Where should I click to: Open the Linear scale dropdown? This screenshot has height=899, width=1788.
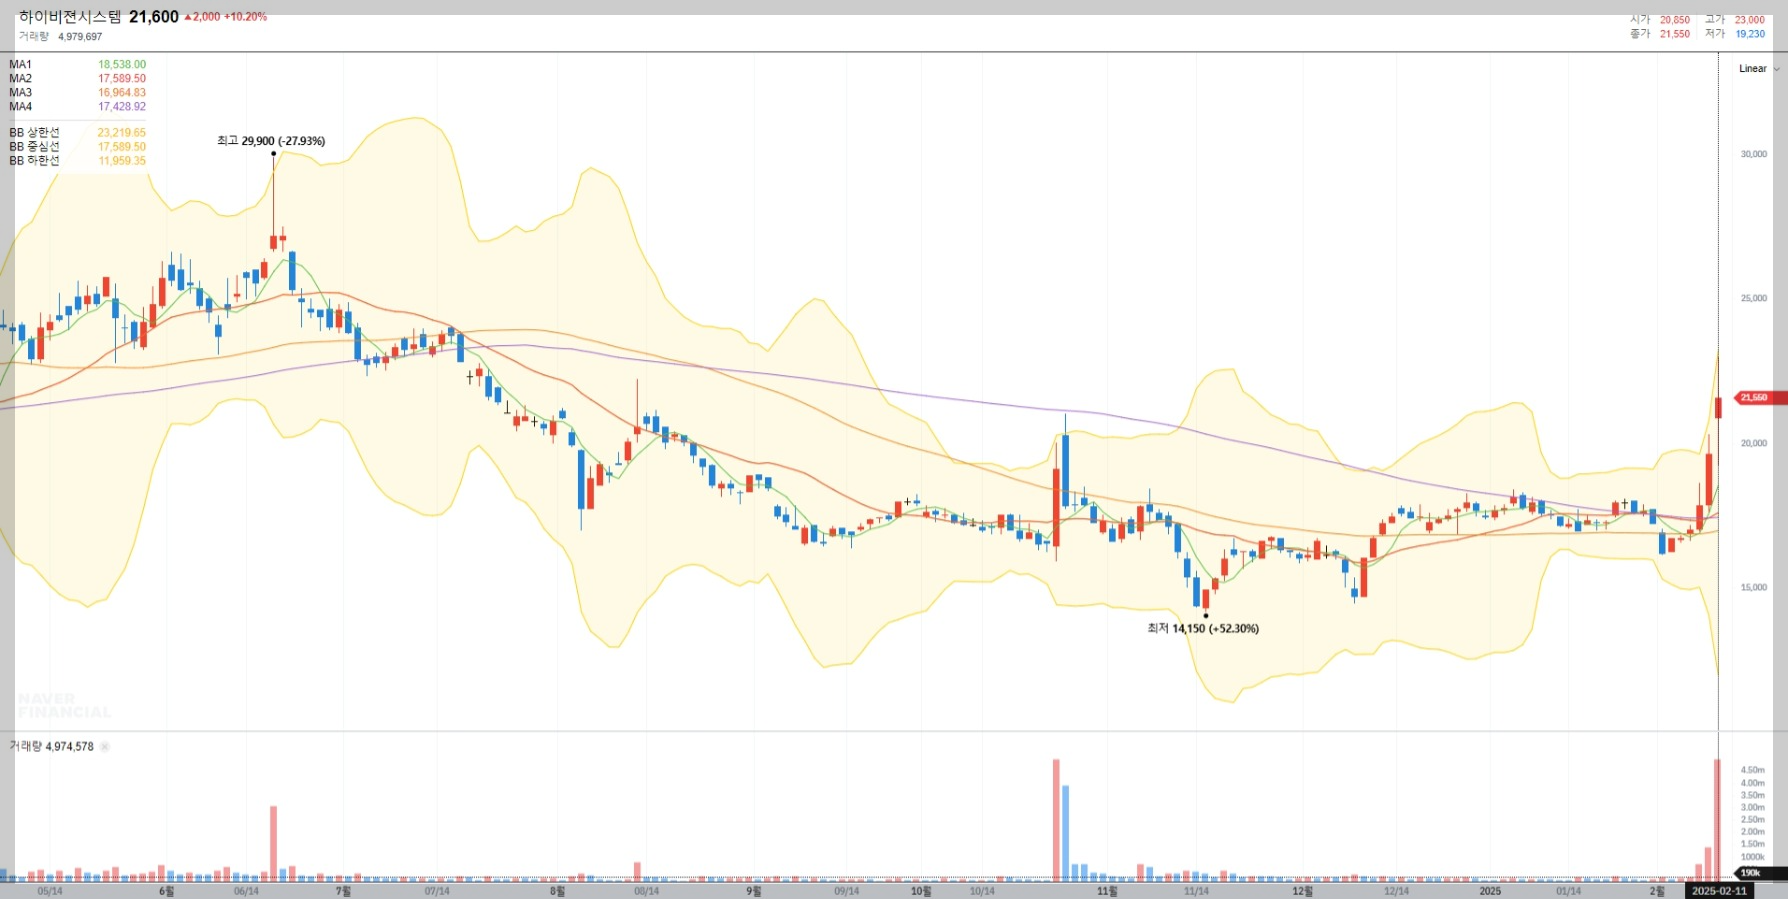click(1759, 69)
